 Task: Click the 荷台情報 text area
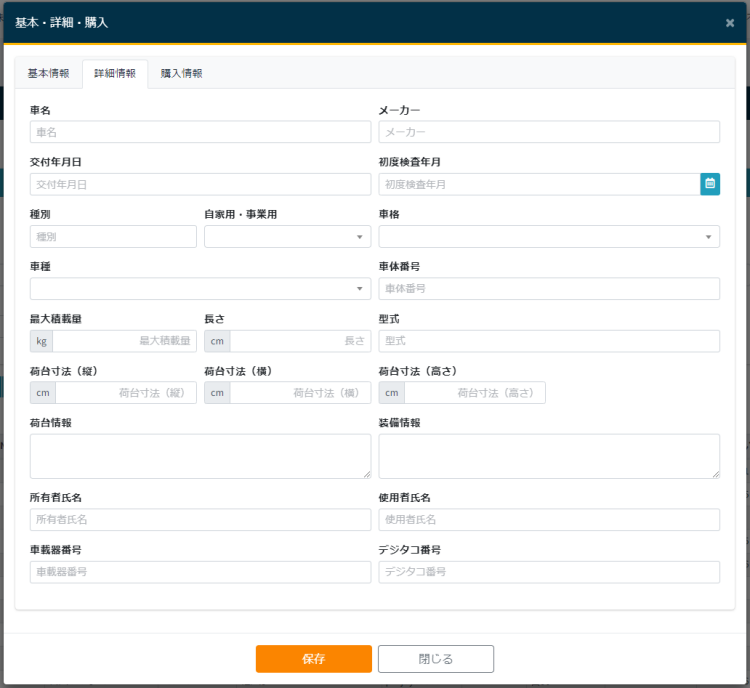[x=200, y=456]
